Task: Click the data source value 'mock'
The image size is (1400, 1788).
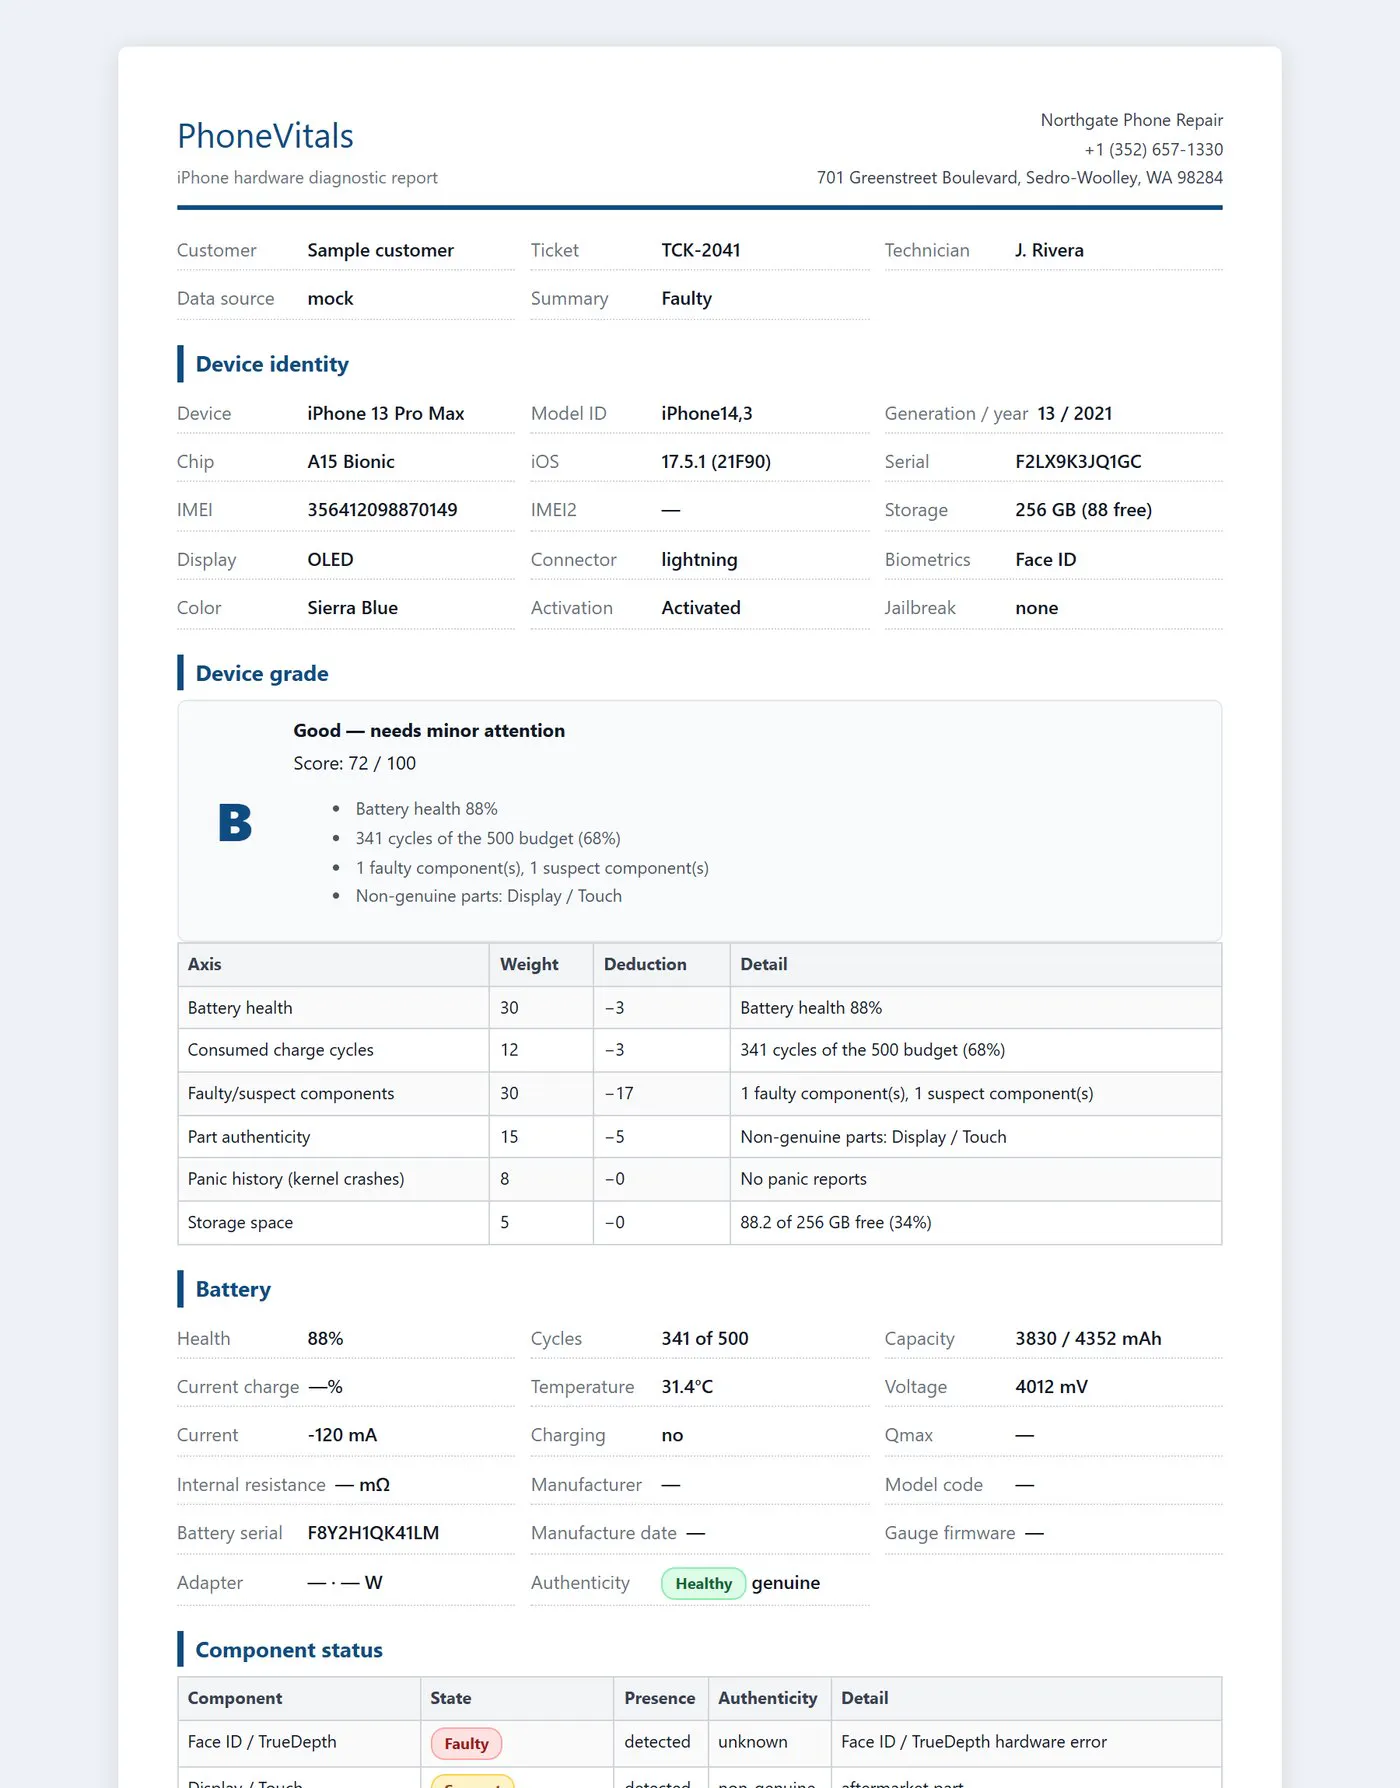Action: pyautogui.click(x=330, y=298)
